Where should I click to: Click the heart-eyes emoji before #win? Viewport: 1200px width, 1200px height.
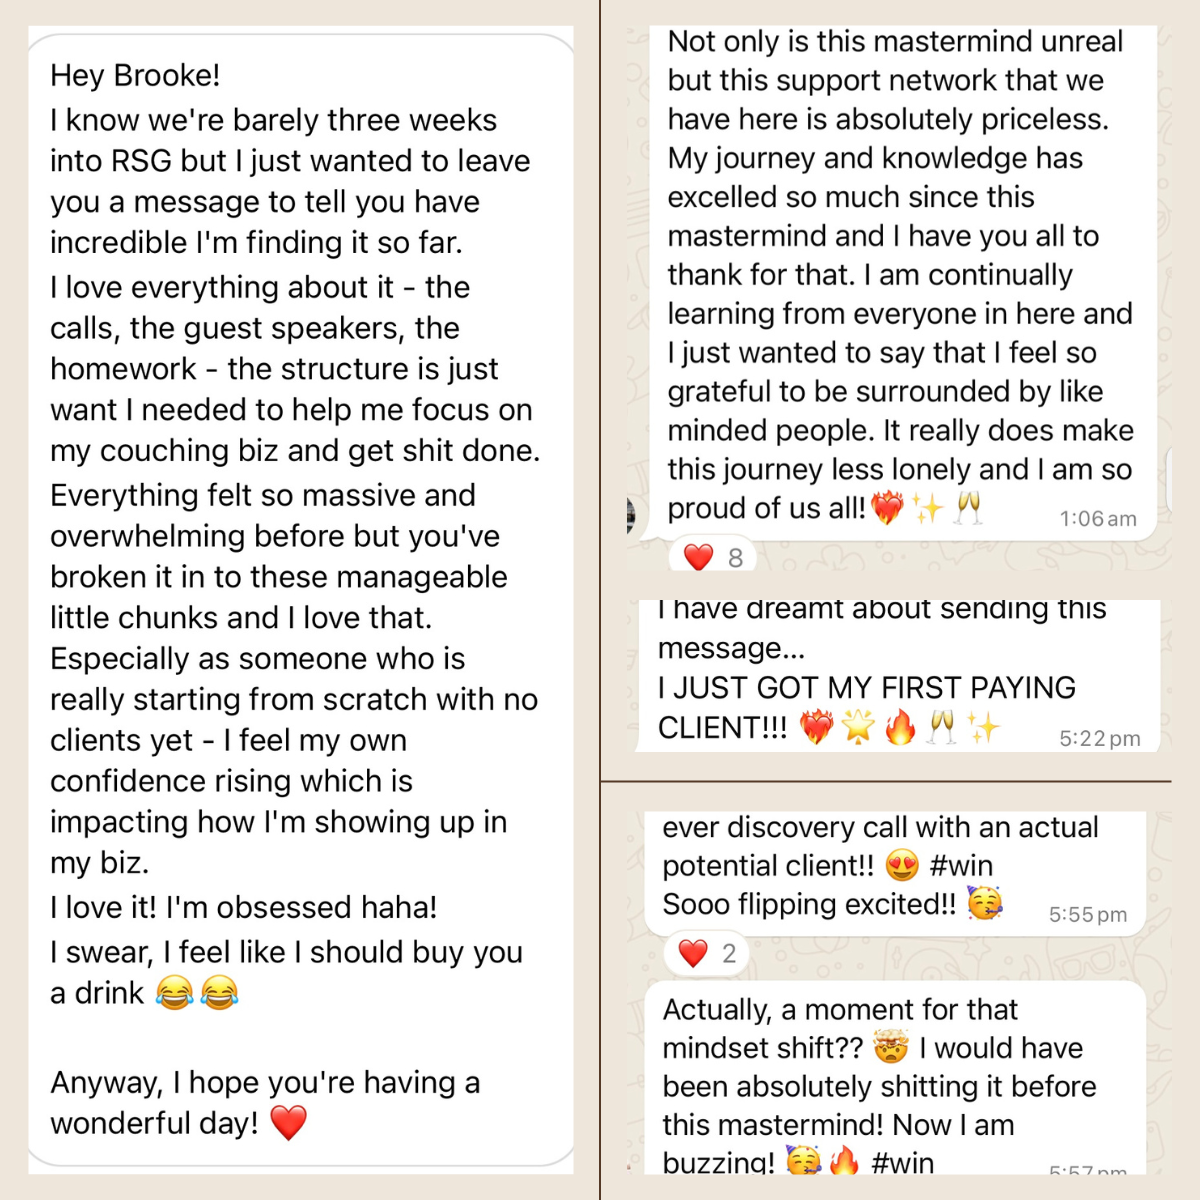point(902,865)
